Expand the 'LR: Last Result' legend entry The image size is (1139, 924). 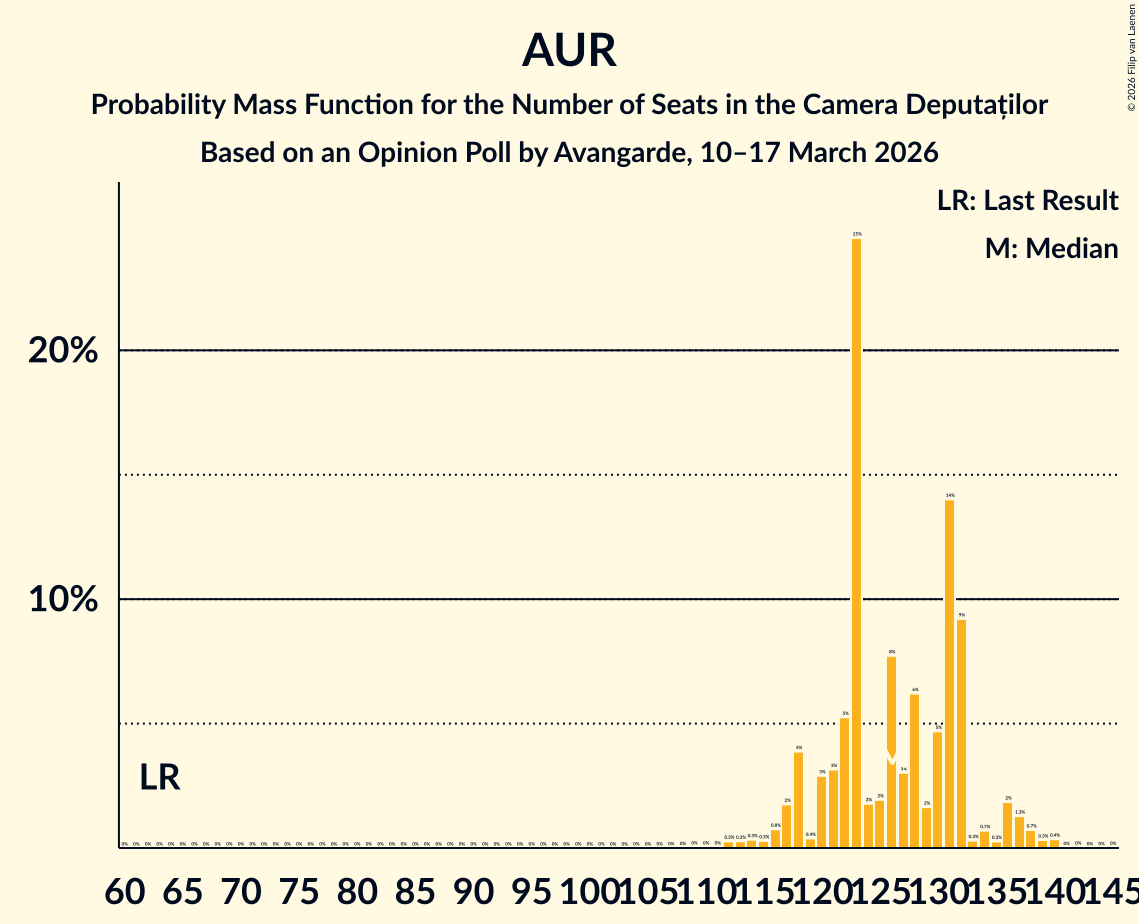(1028, 200)
